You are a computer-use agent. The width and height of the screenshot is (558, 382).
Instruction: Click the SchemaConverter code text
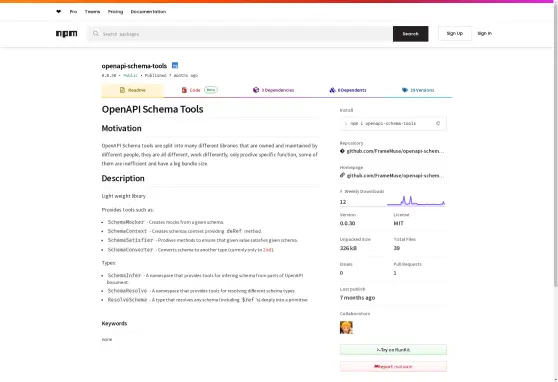coord(130,250)
